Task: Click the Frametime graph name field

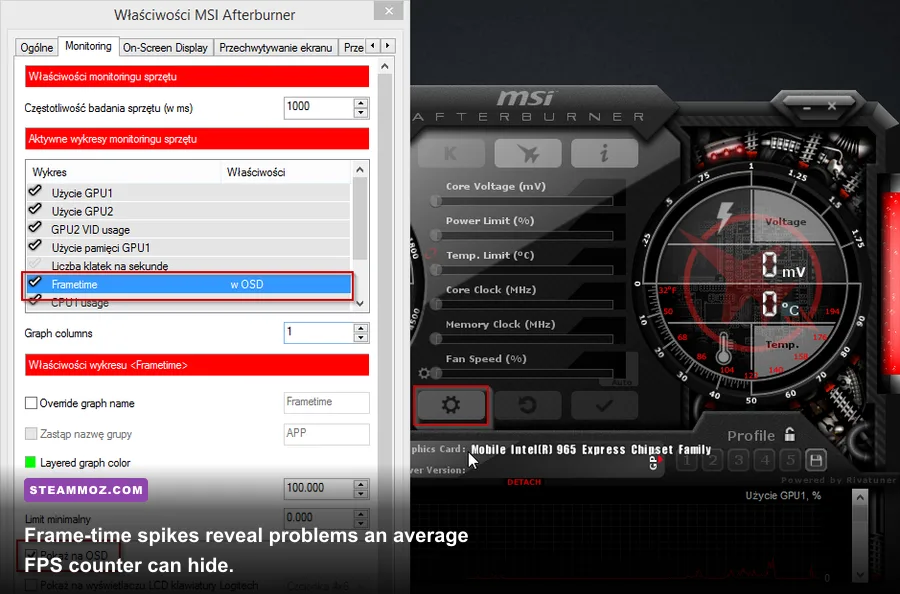Action: click(327, 402)
